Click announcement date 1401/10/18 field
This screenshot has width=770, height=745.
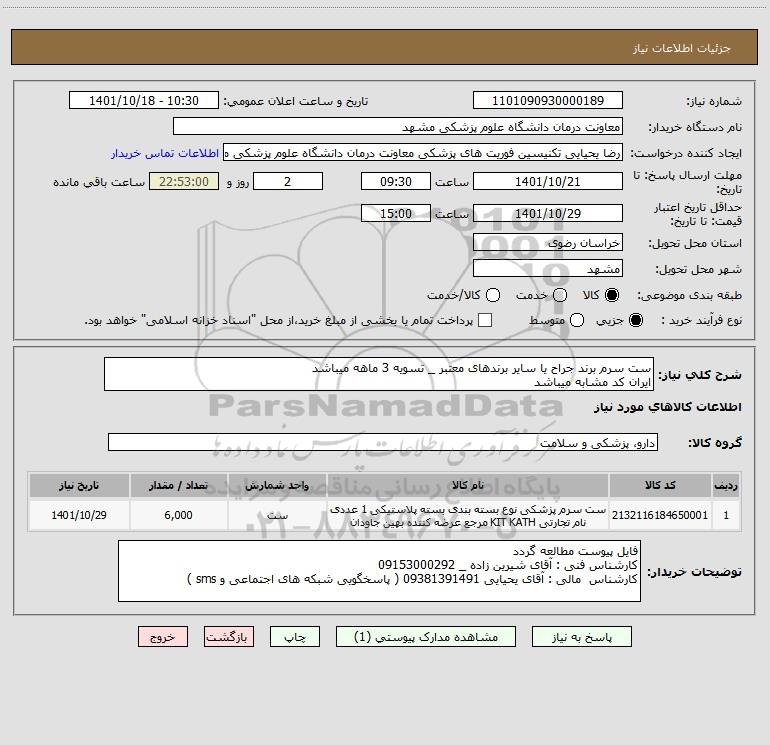[144, 100]
